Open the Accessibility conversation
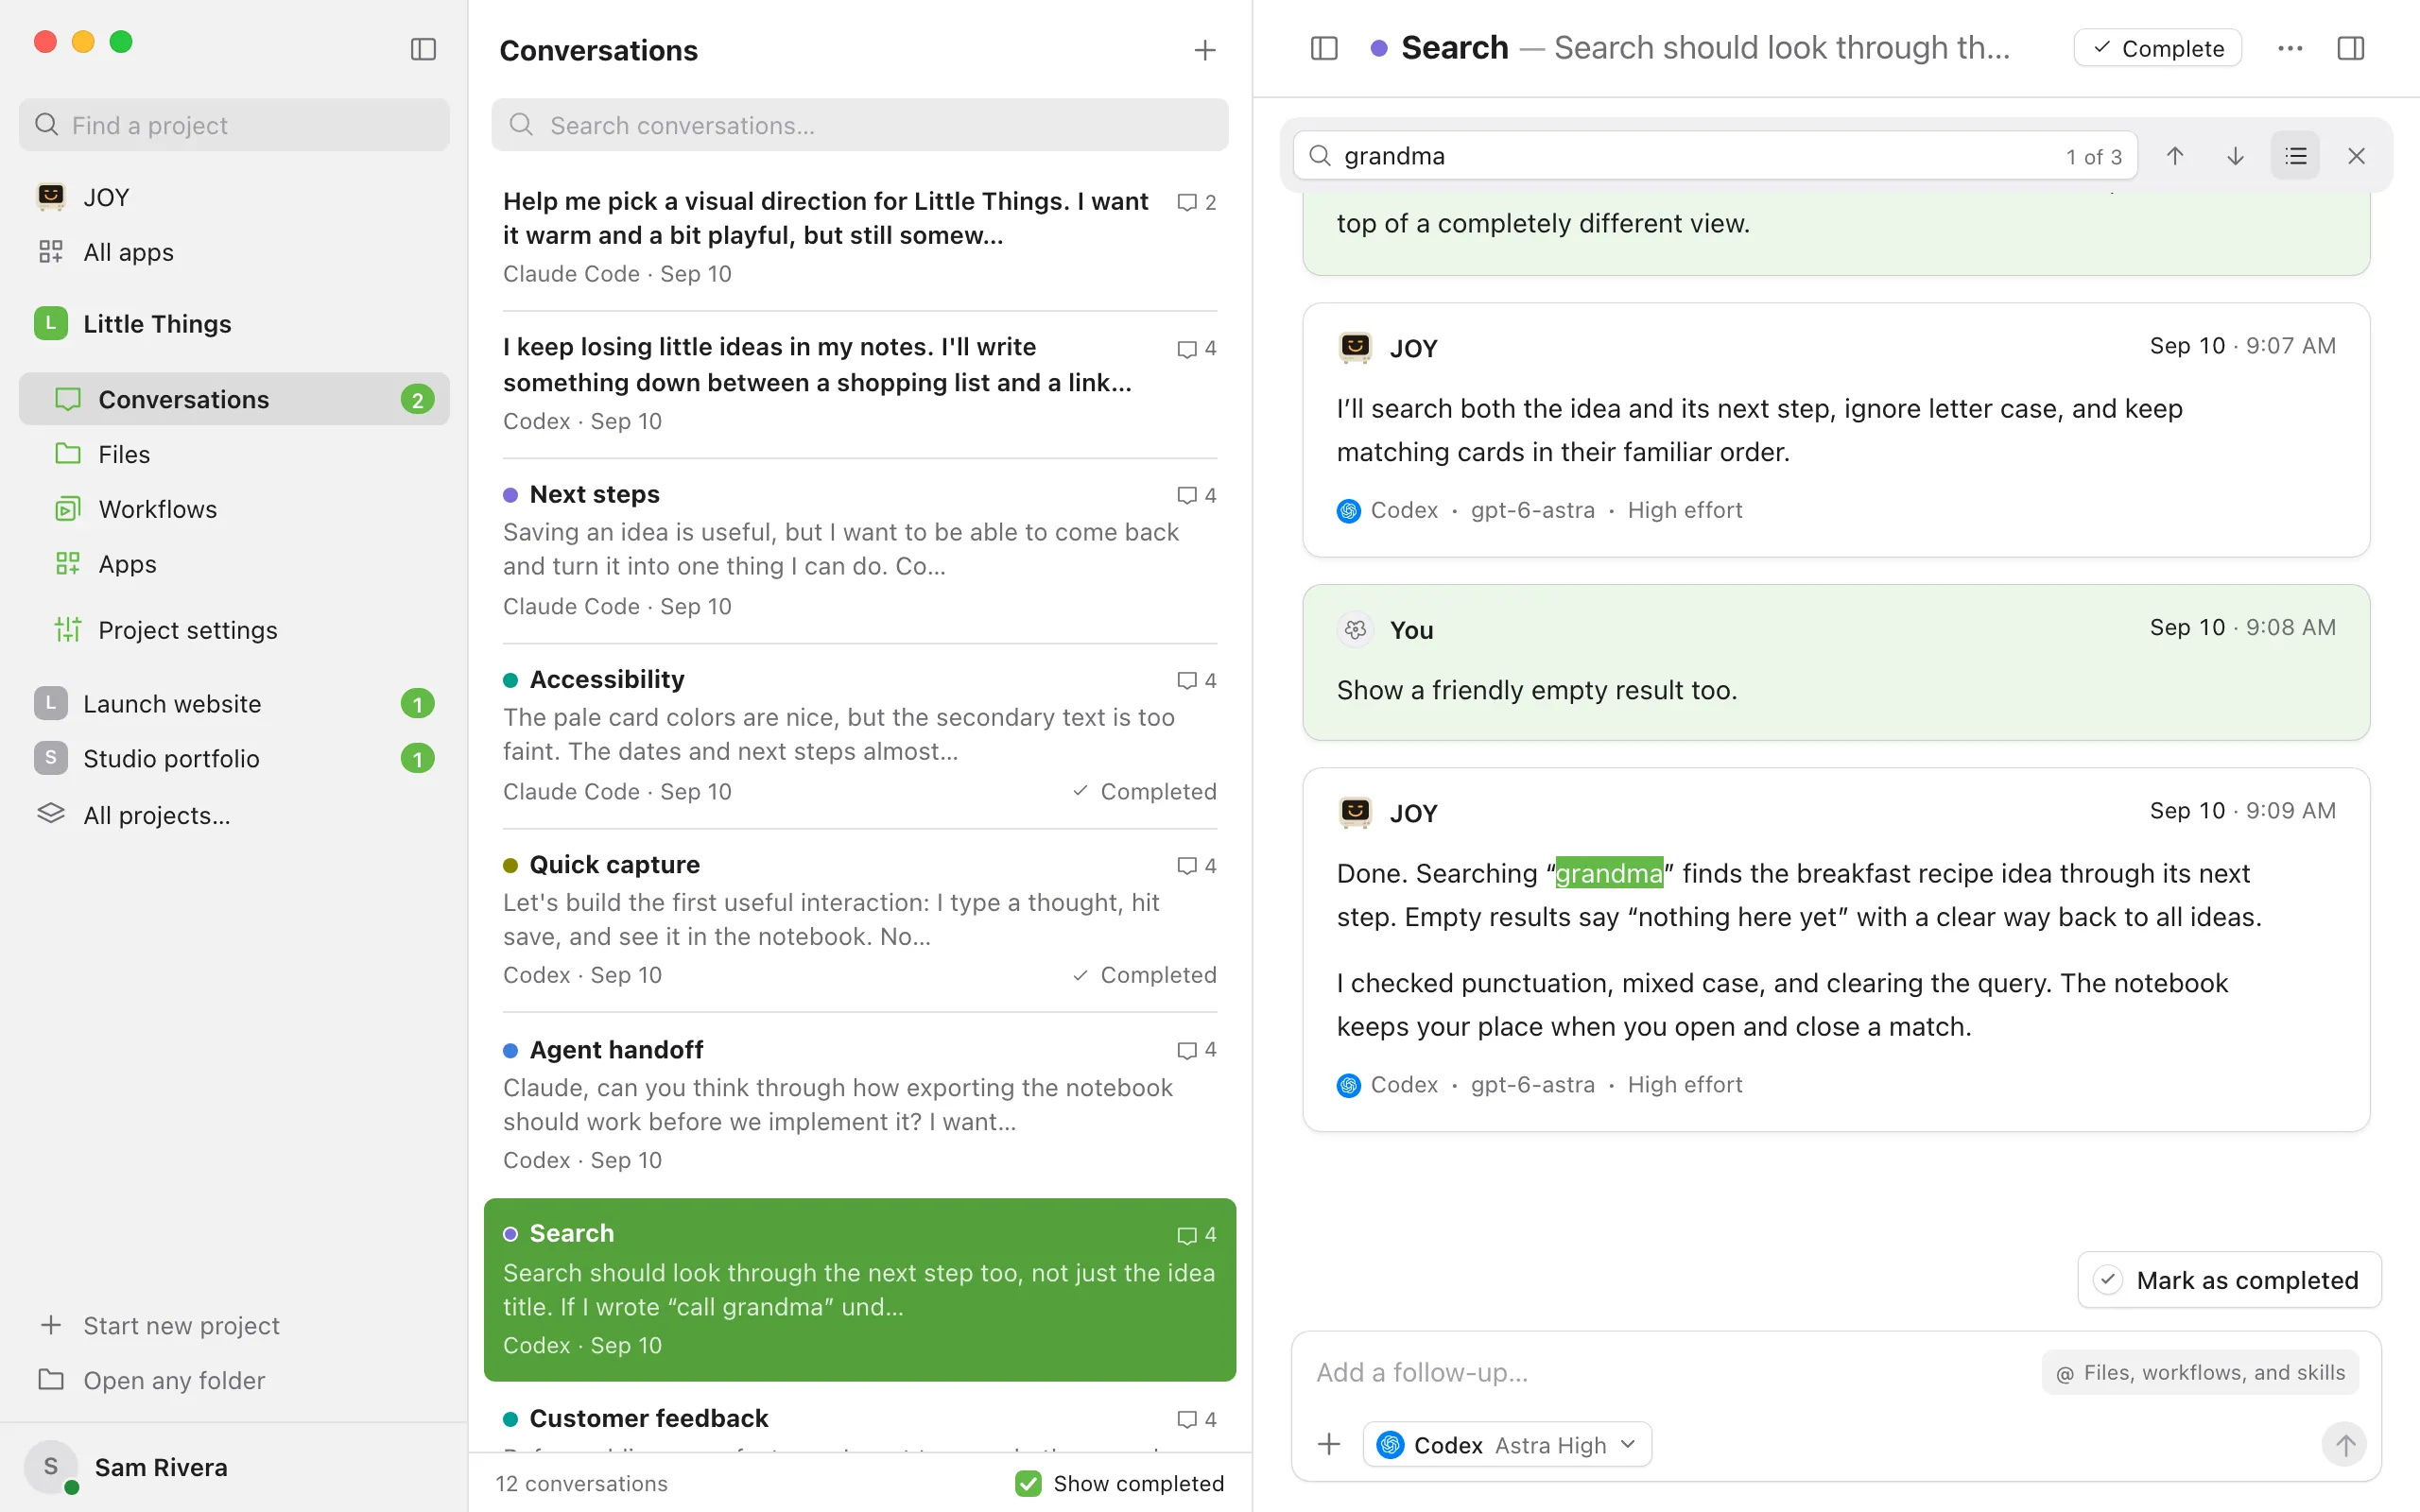The image size is (2420, 1512). pyautogui.click(x=860, y=736)
